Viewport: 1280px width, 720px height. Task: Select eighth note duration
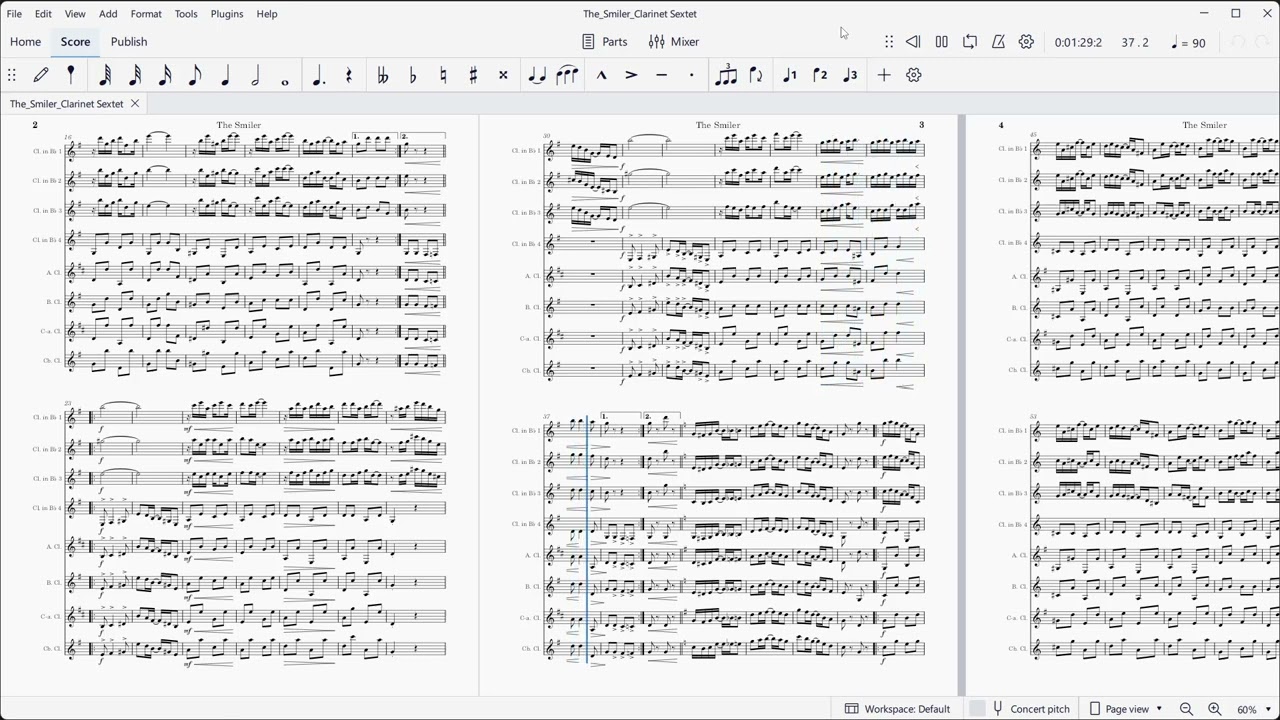click(195, 75)
